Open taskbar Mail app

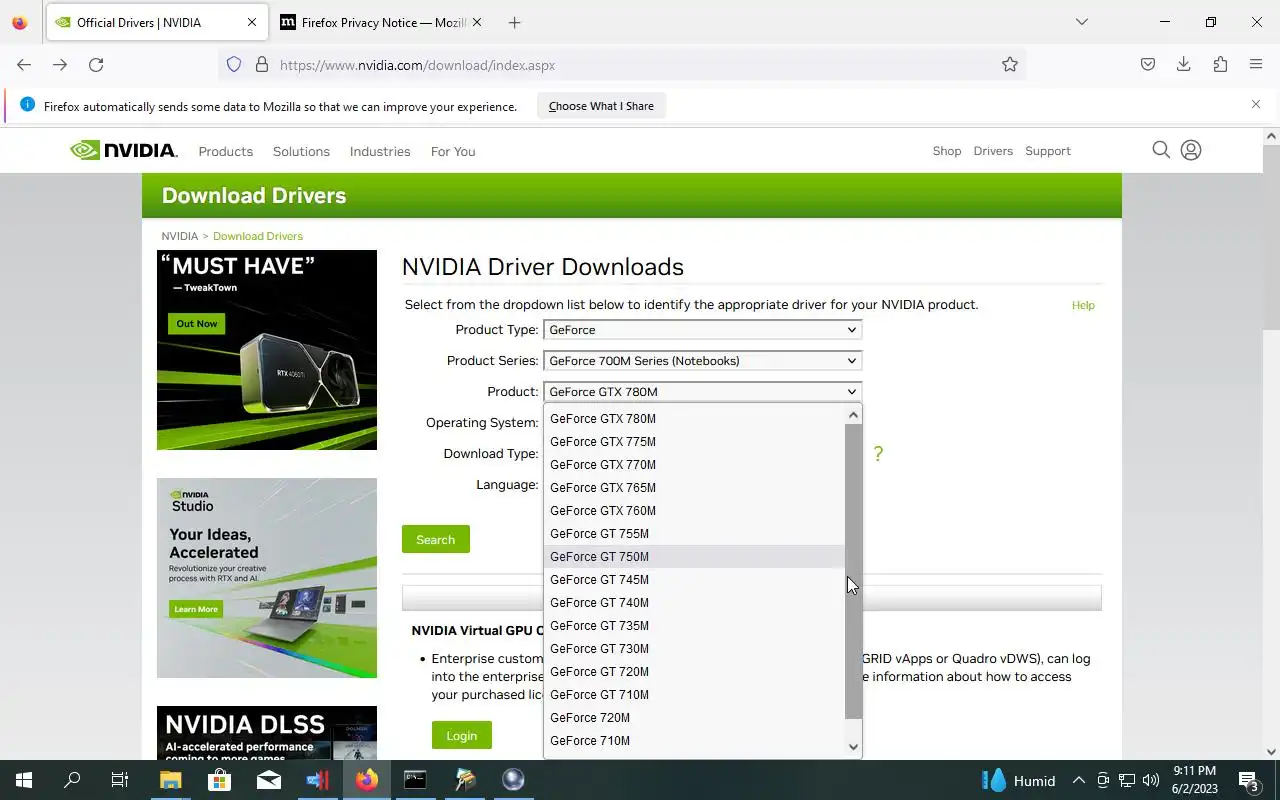(x=268, y=780)
